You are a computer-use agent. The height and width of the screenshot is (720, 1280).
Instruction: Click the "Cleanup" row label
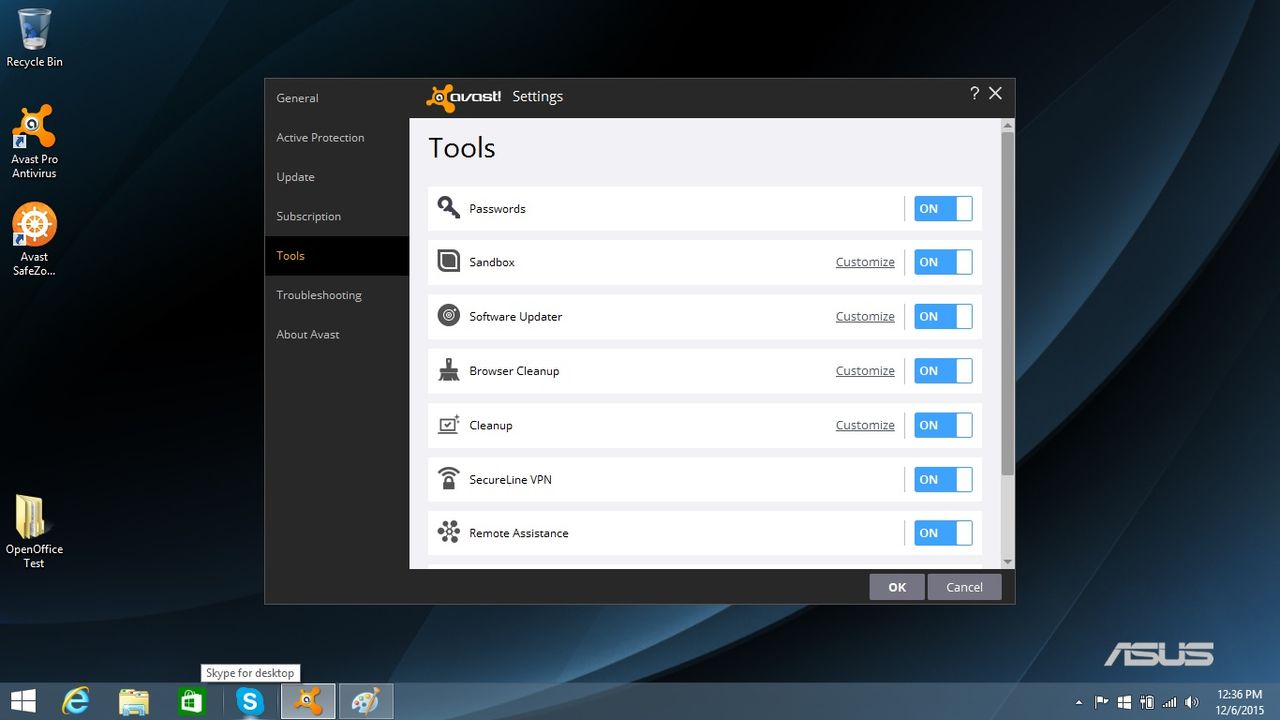pos(491,425)
